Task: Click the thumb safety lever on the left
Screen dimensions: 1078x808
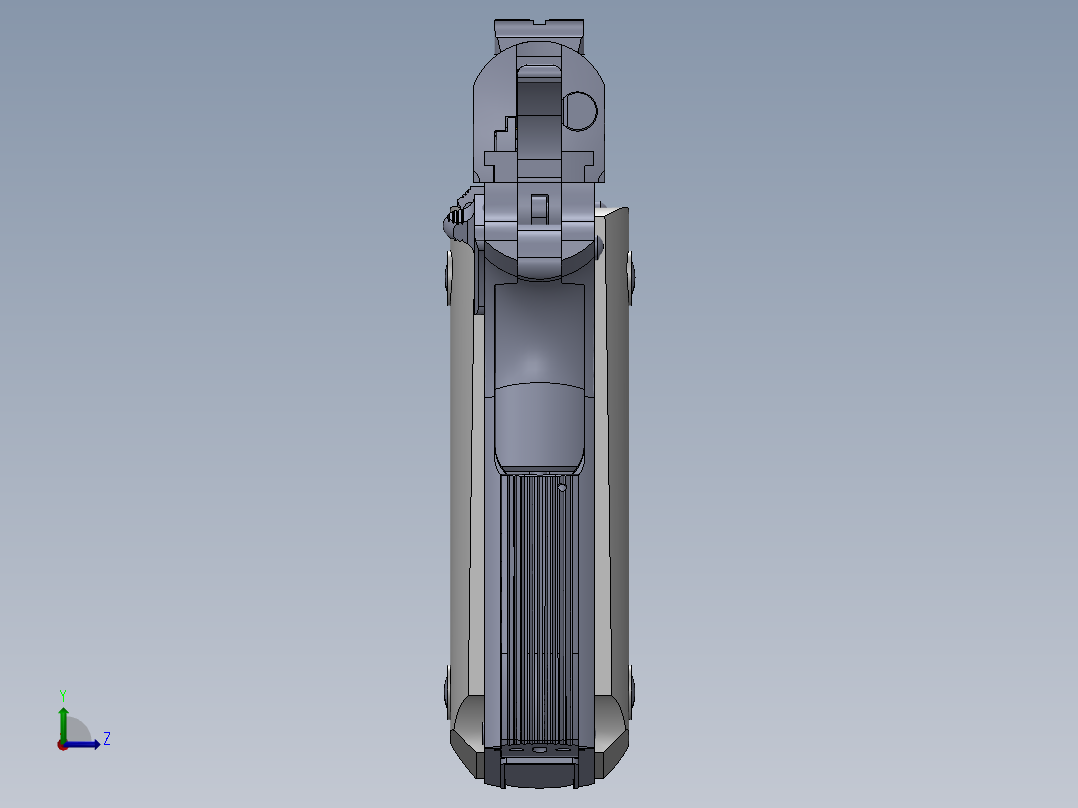Action: point(456,215)
